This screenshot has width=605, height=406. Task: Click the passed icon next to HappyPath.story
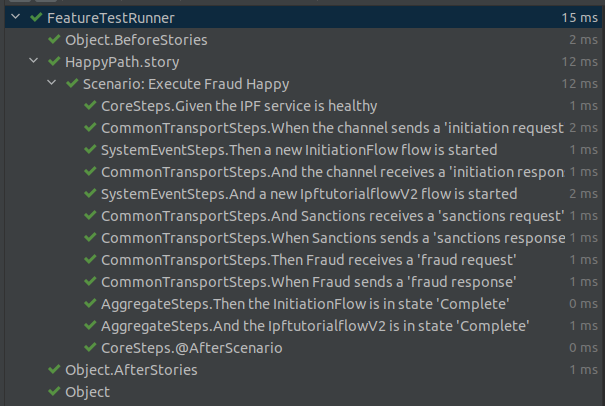point(54,62)
